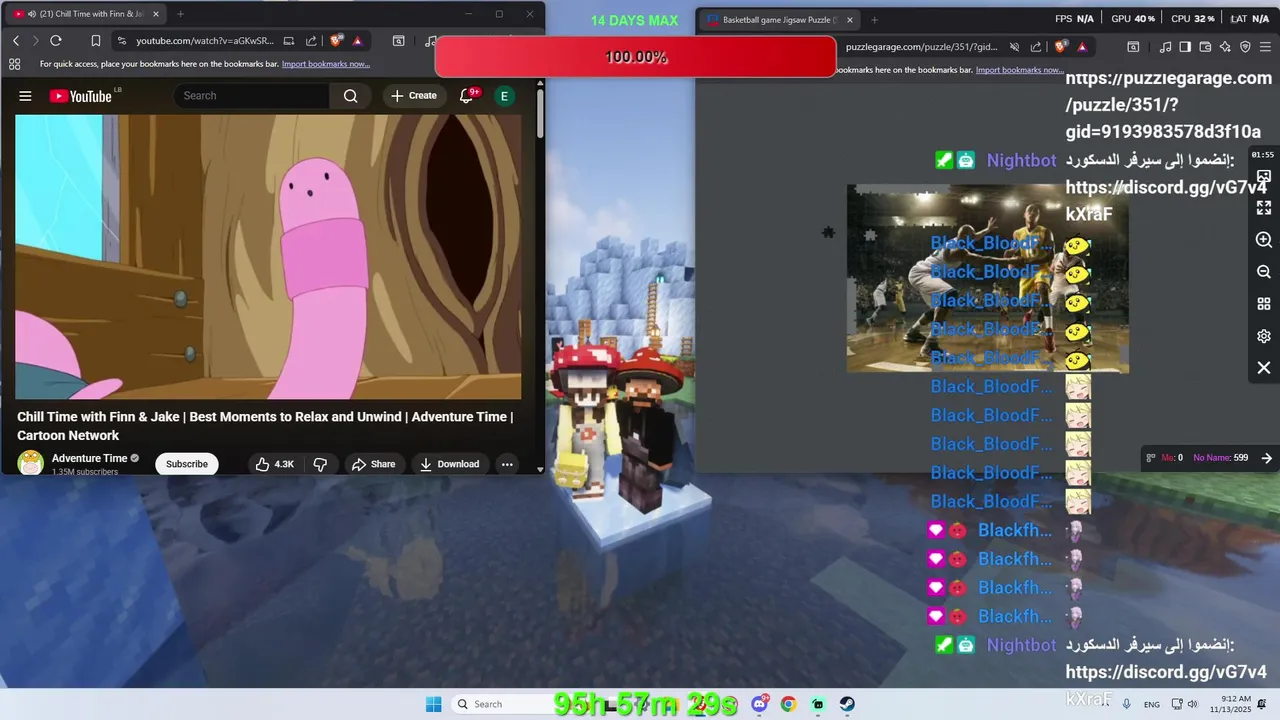Click the YouTube video player
The width and height of the screenshot is (1280, 720).
coord(268,257)
